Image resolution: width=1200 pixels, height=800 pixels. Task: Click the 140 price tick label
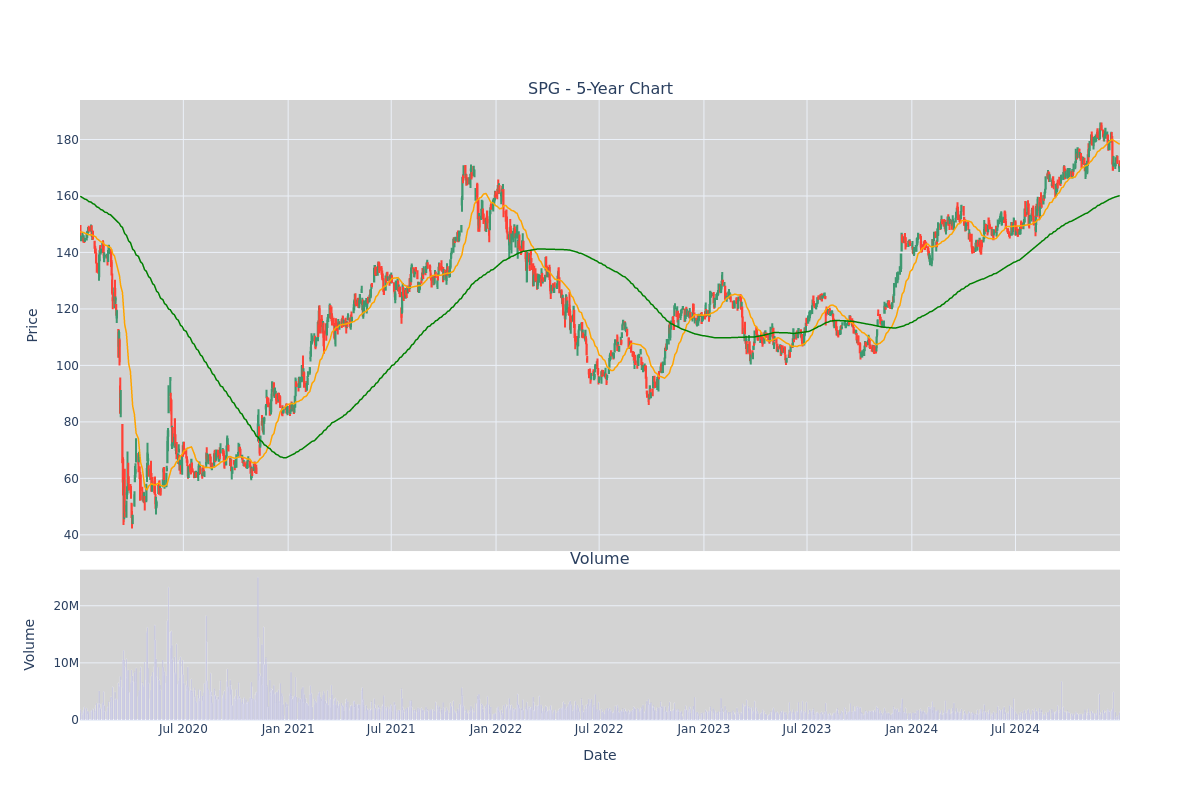click(x=67, y=253)
